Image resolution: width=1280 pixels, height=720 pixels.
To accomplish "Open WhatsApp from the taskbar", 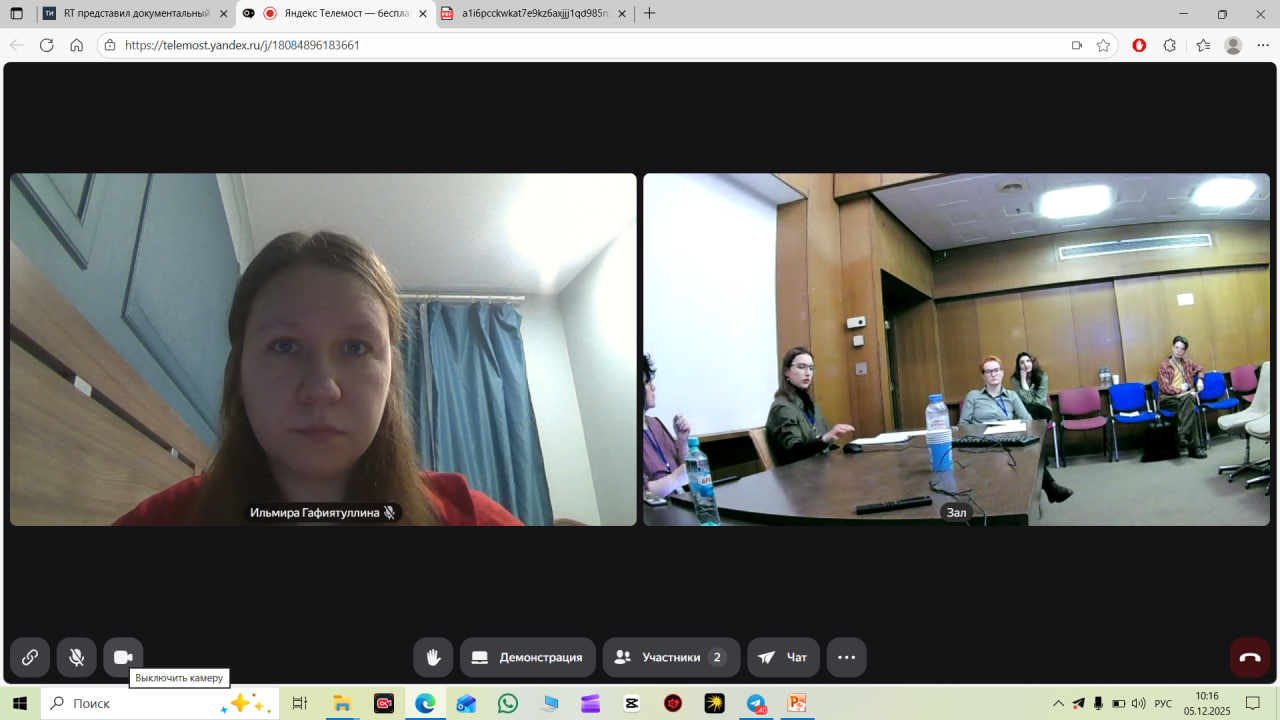I will (508, 703).
